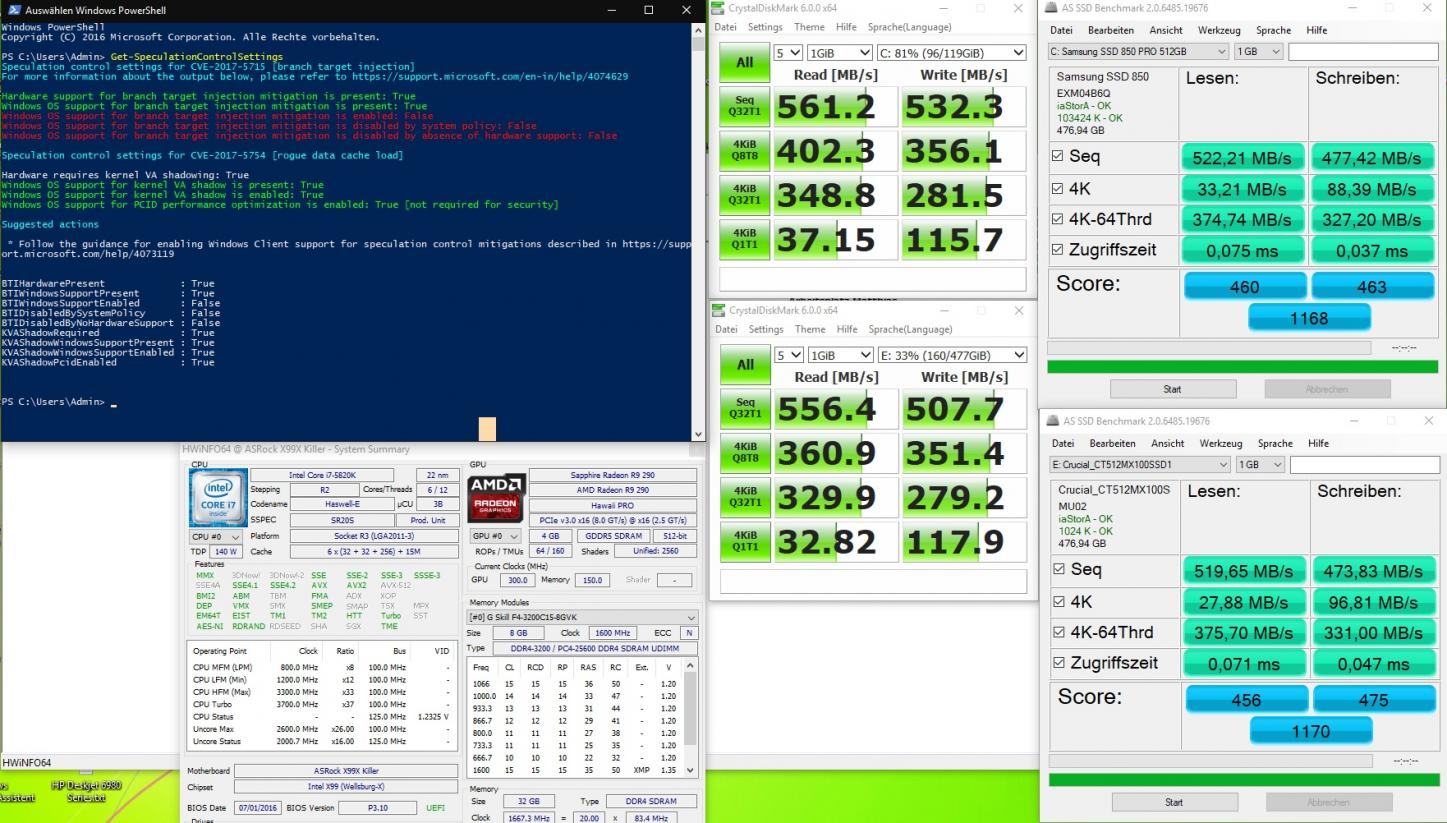Click the AMD Radeon Graphics logo in HWiNFO64

[496, 496]
